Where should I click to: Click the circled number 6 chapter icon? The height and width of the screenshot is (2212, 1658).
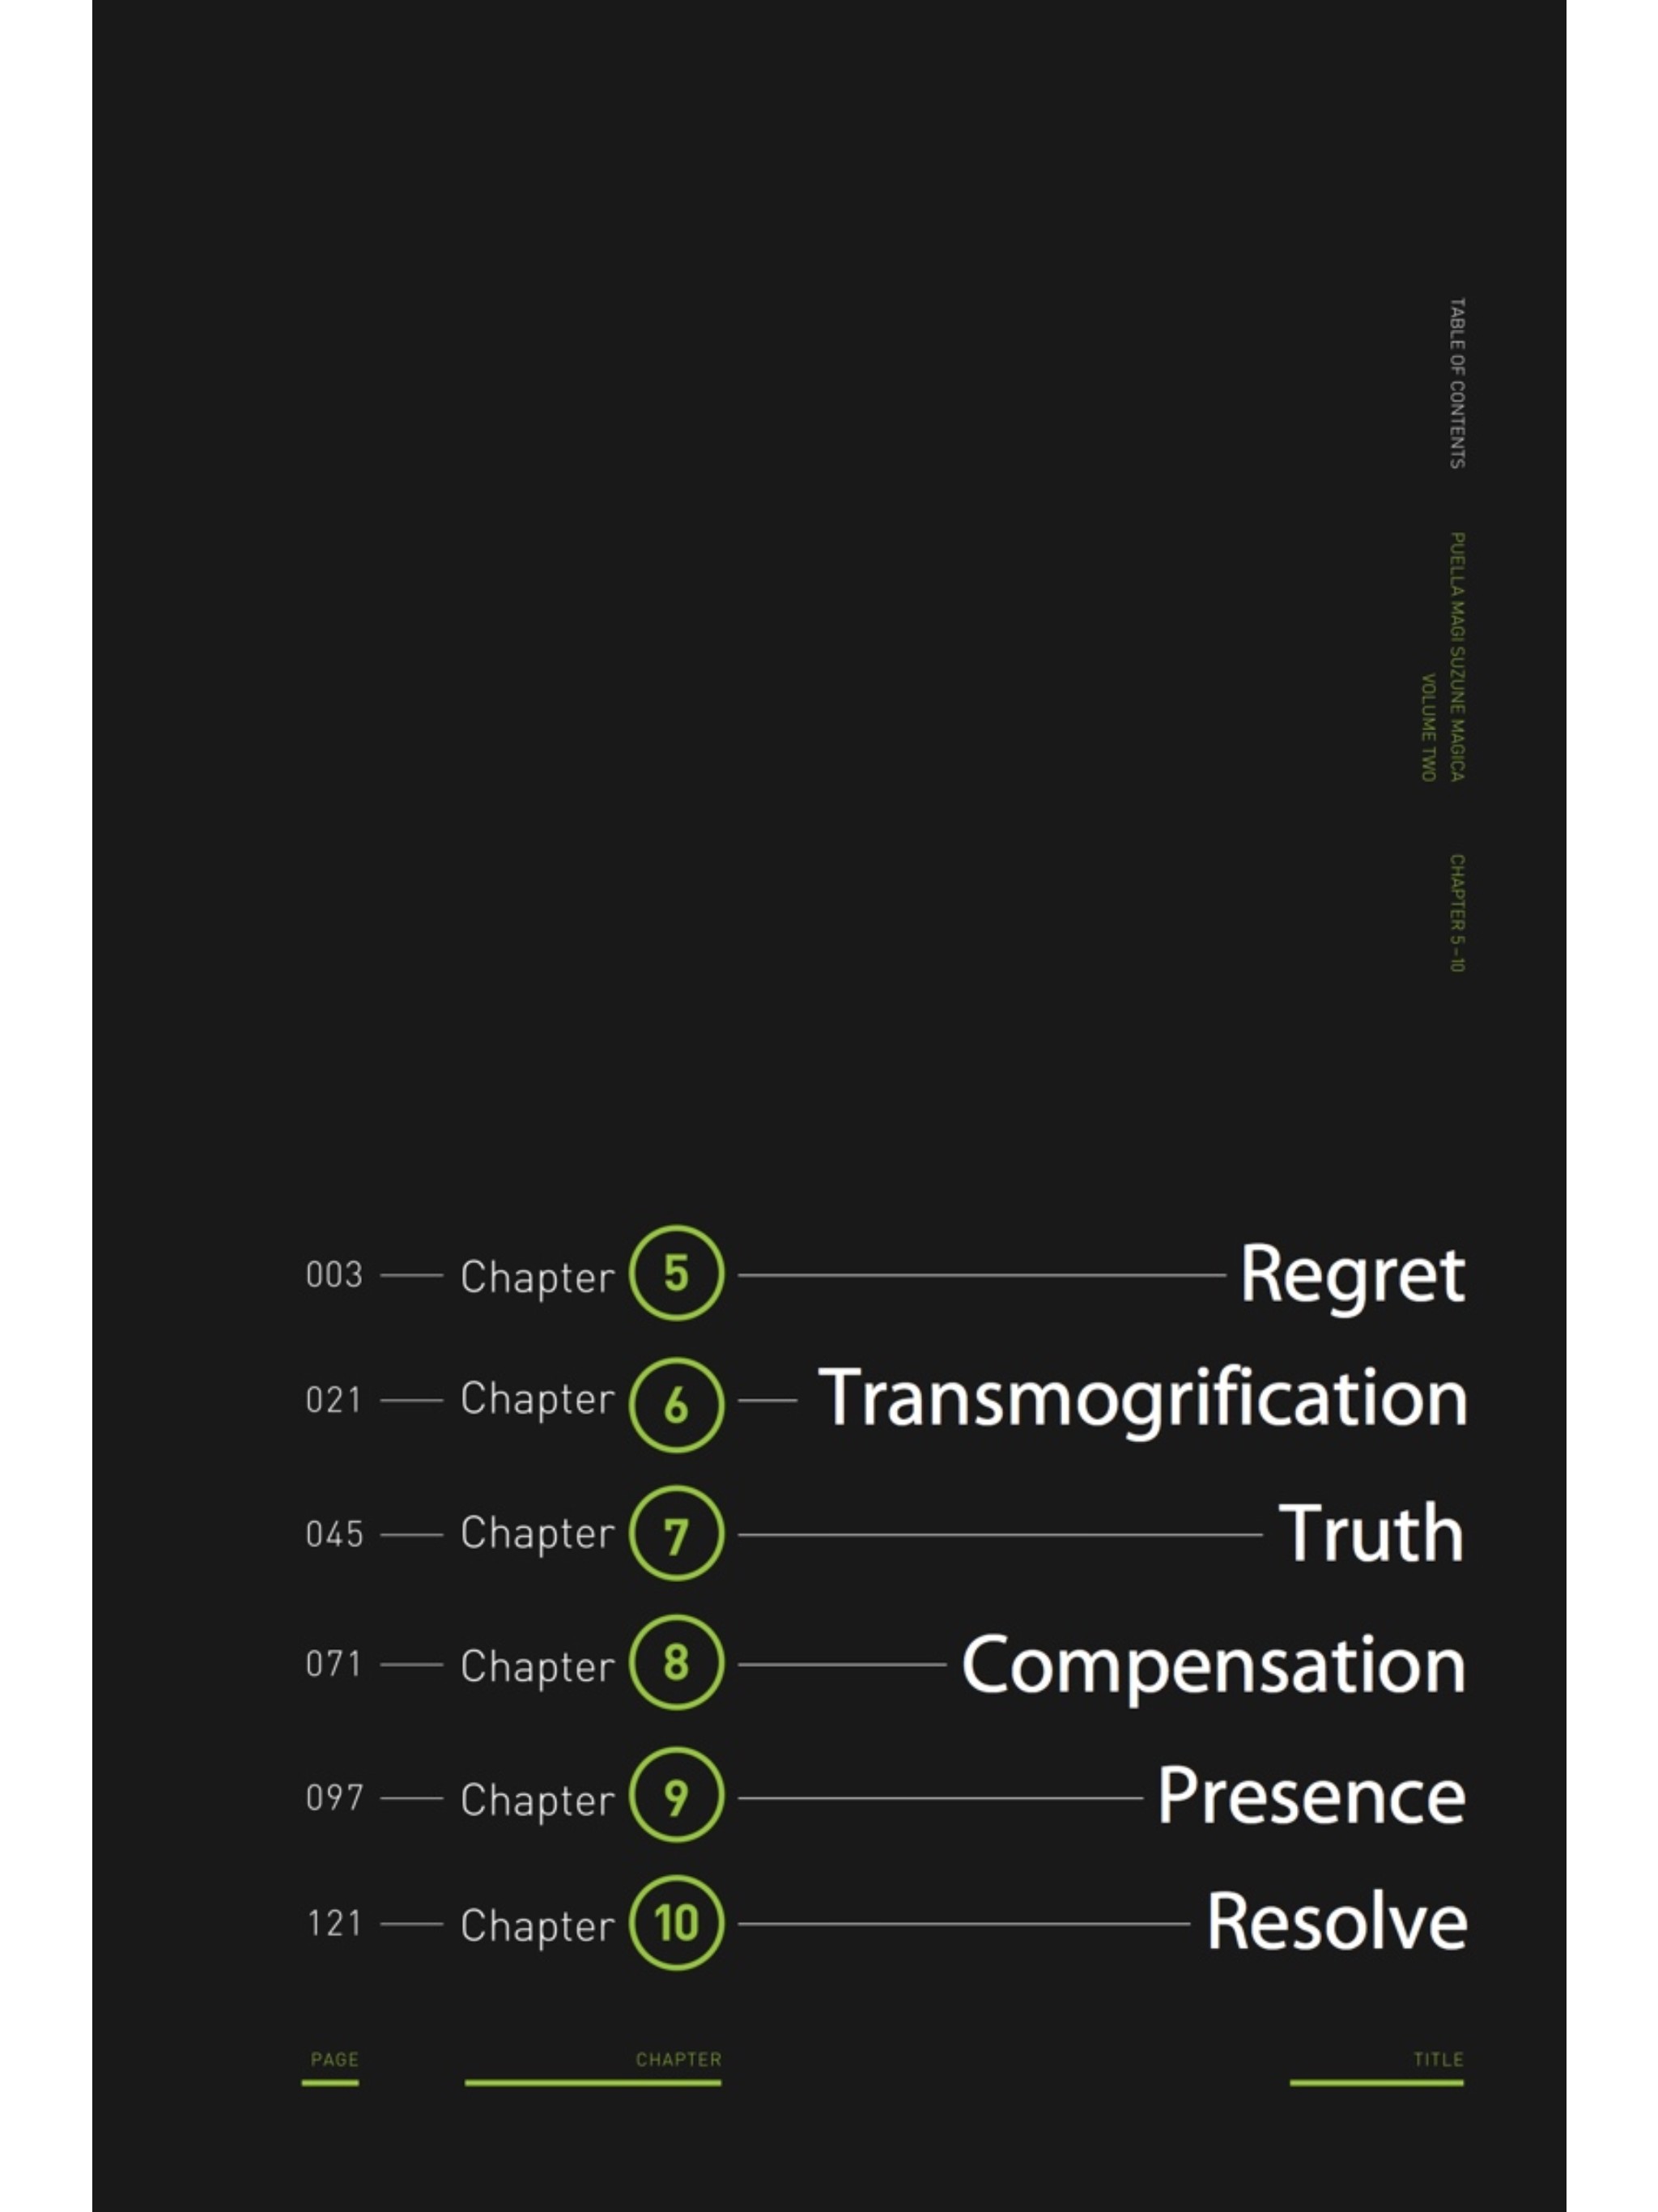pos(676,1405)
